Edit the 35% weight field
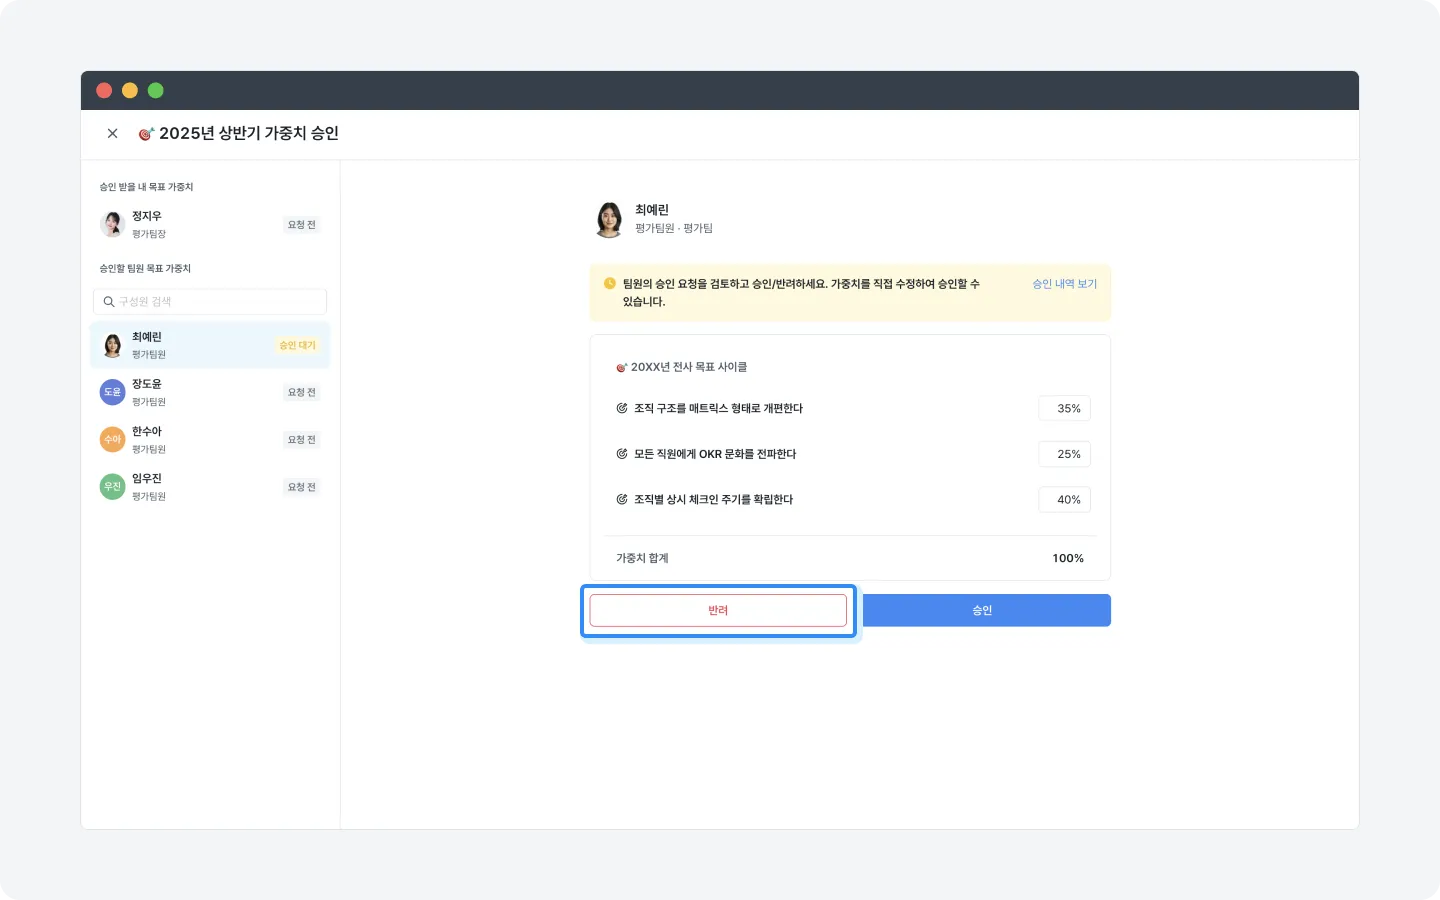Screen dimensions: 1440x900 tap(1065, 408)
